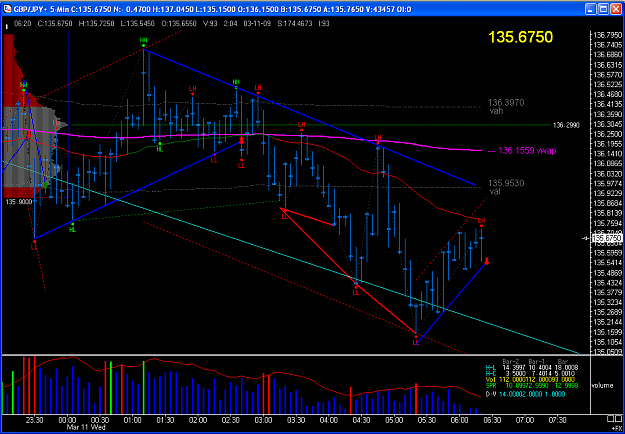Click the 135.1054 price axis label
Image resolution: width=625 pixels, height=434 pixels.
coord(607,342)
